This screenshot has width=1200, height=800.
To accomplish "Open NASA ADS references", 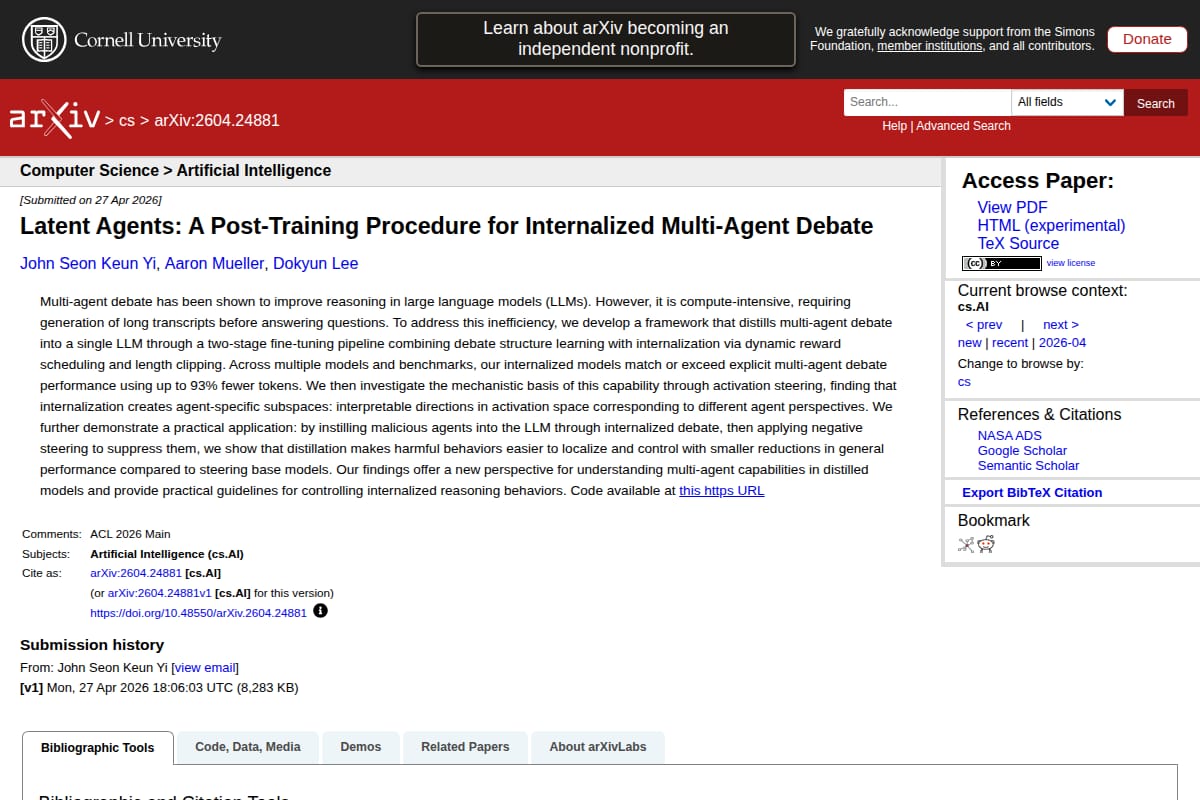I will [1009, 435].
